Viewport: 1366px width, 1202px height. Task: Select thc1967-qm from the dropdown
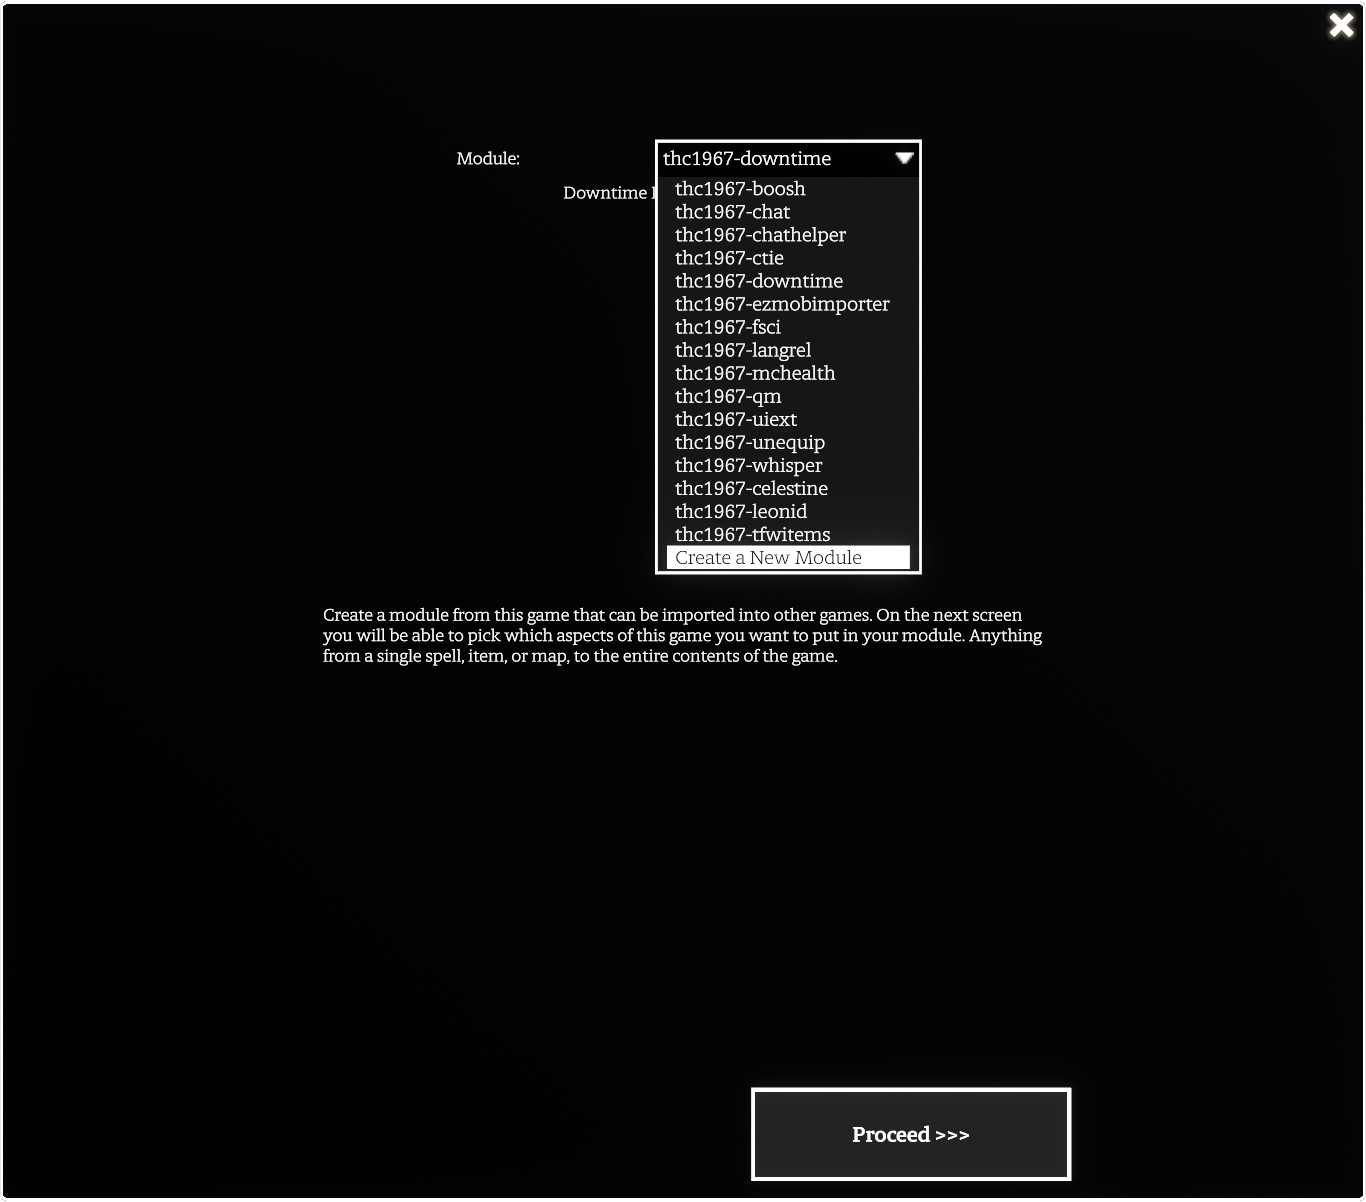coord(728,396)
